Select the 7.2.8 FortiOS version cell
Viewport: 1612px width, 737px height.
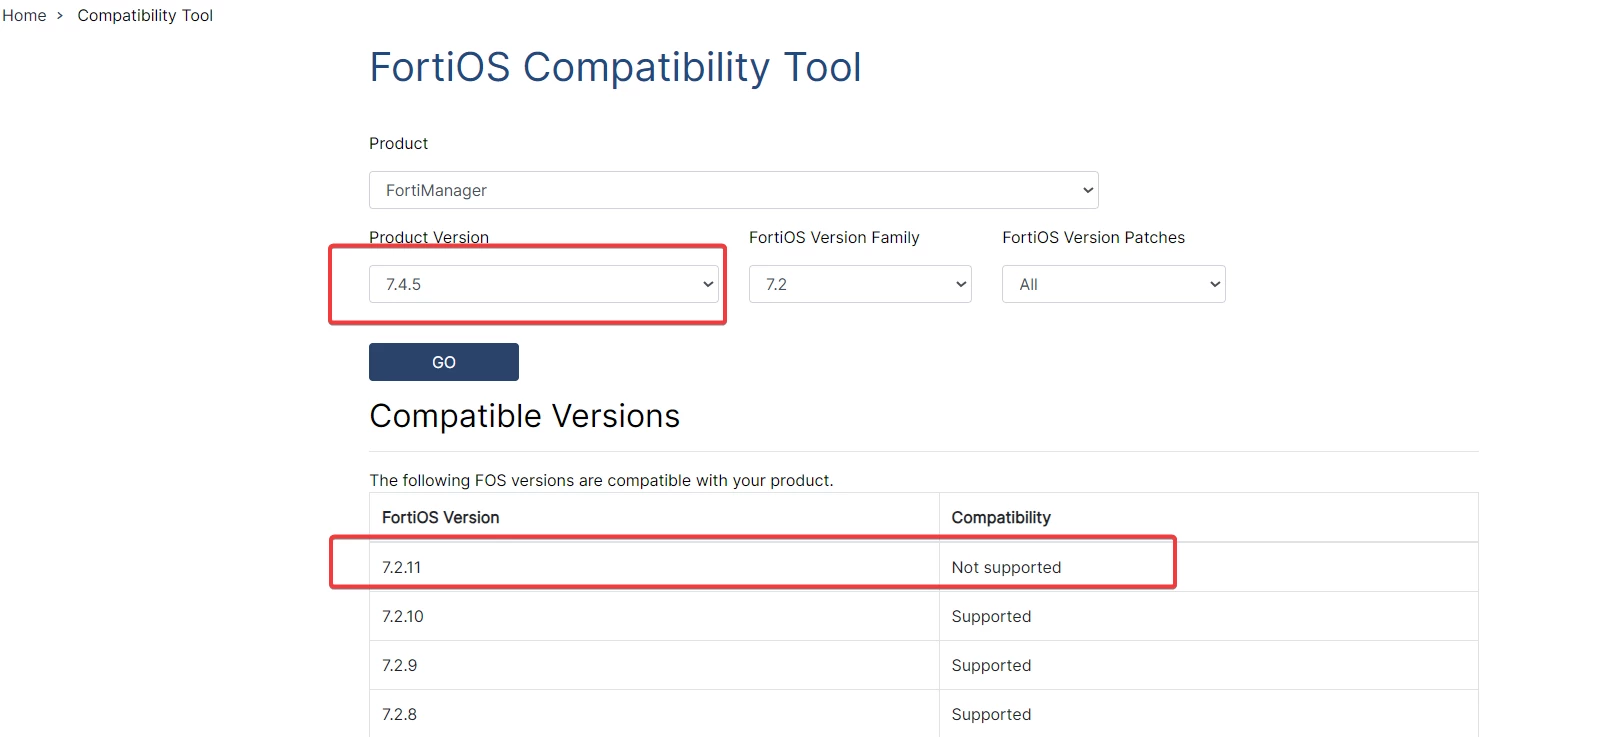tap(654, 714)
